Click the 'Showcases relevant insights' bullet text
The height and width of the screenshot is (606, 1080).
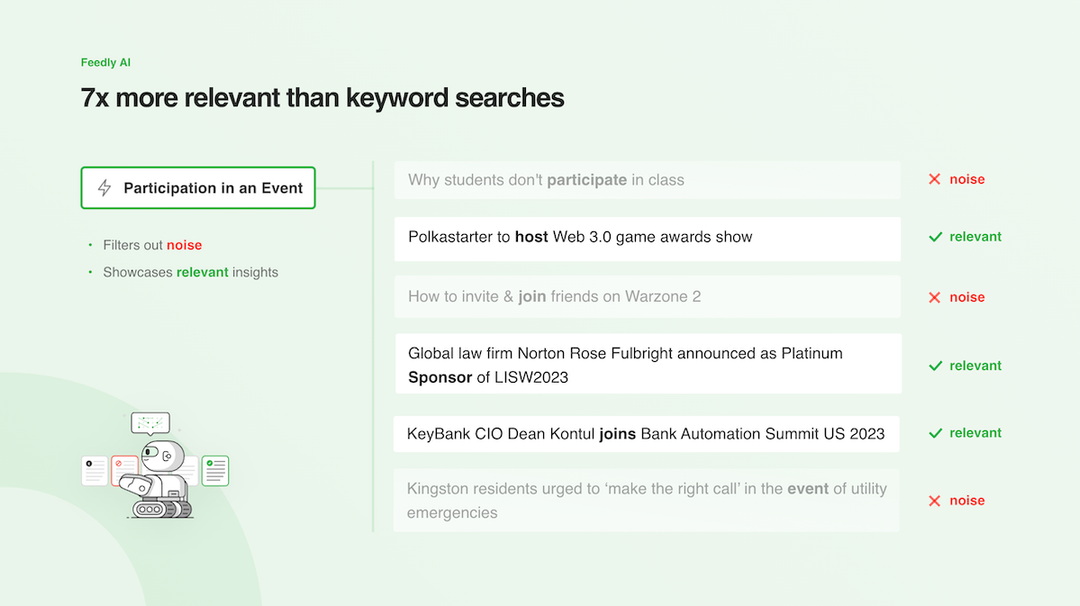tap(190, 272)
